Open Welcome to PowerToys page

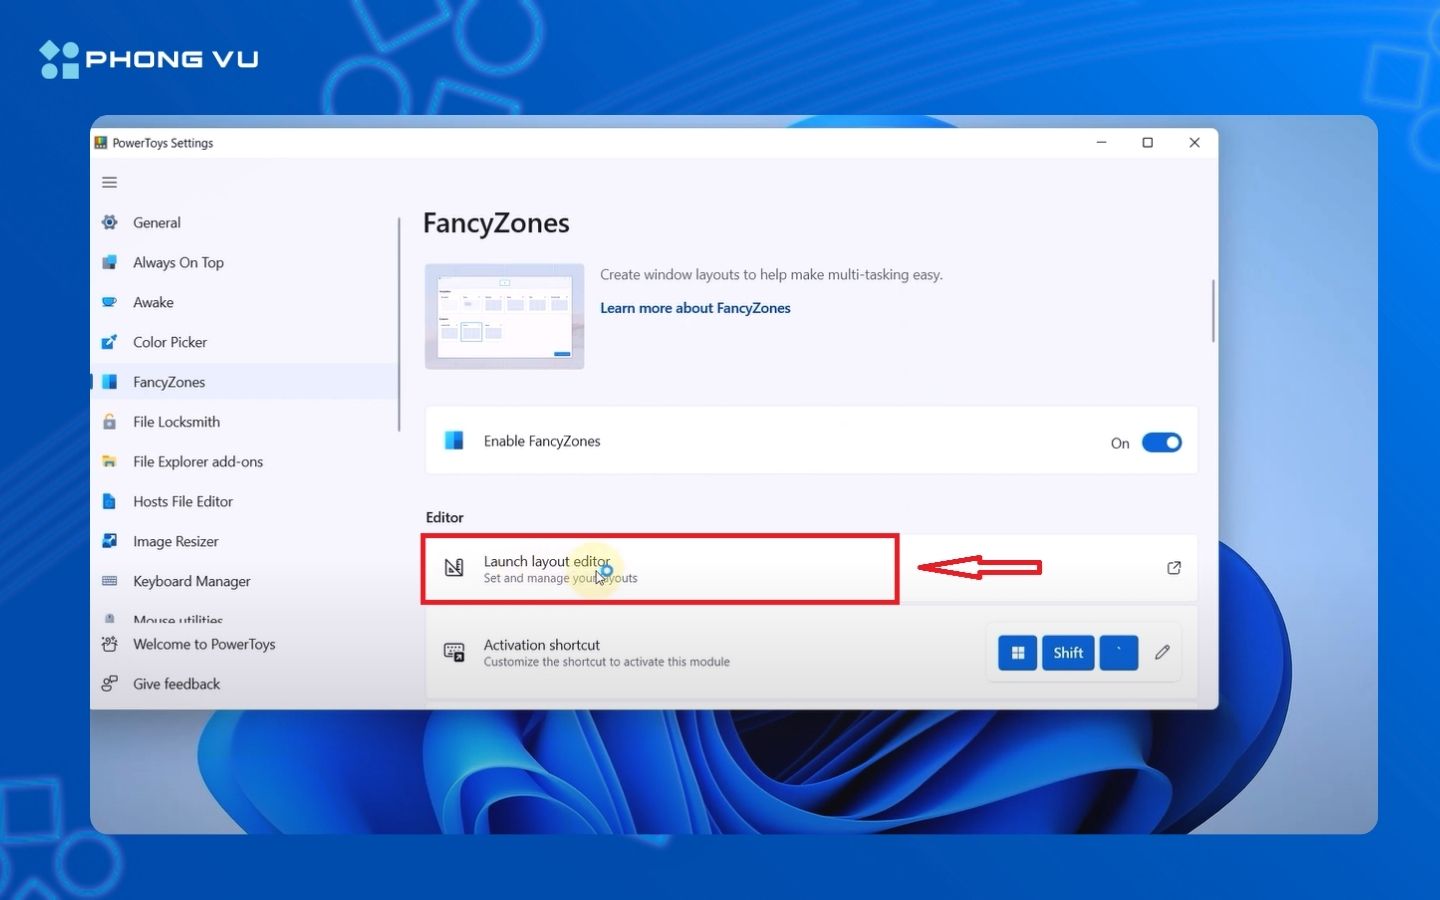(204, 644)
